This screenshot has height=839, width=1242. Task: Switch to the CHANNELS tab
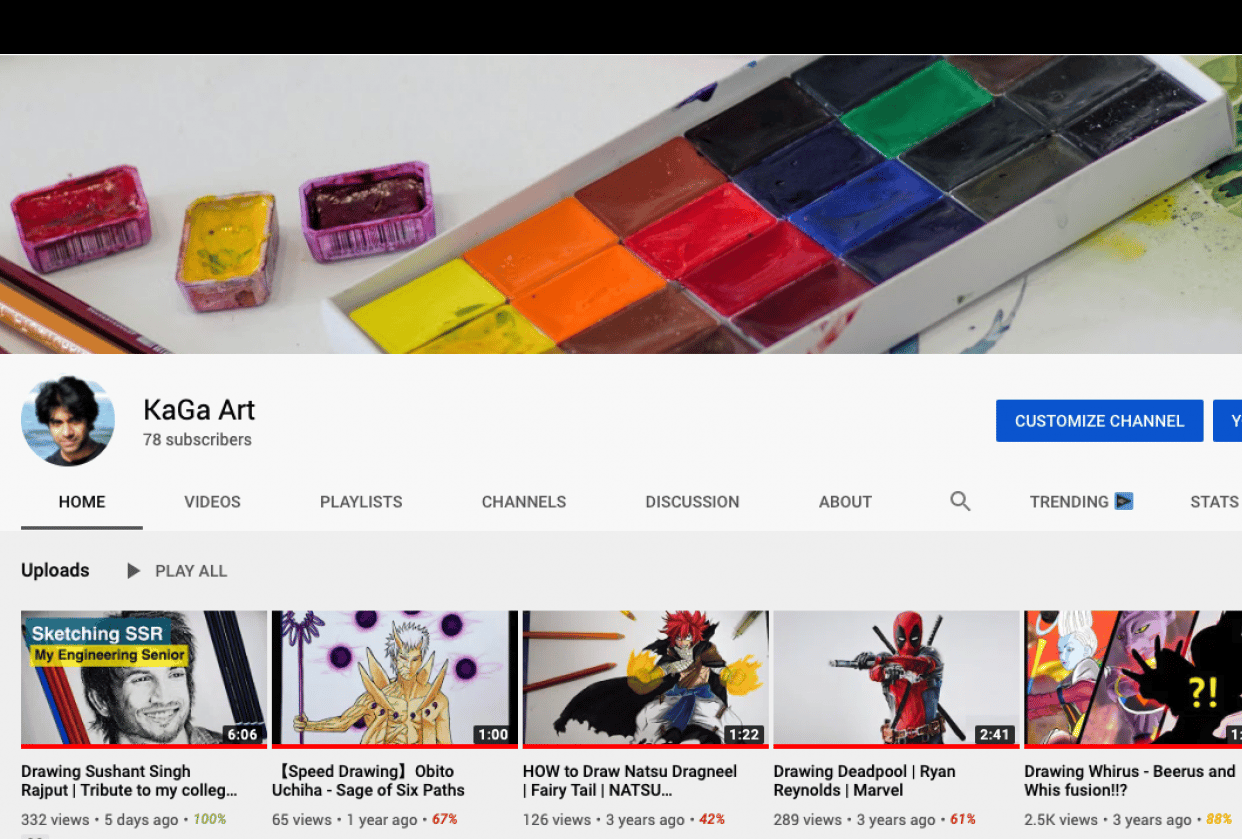524,501
